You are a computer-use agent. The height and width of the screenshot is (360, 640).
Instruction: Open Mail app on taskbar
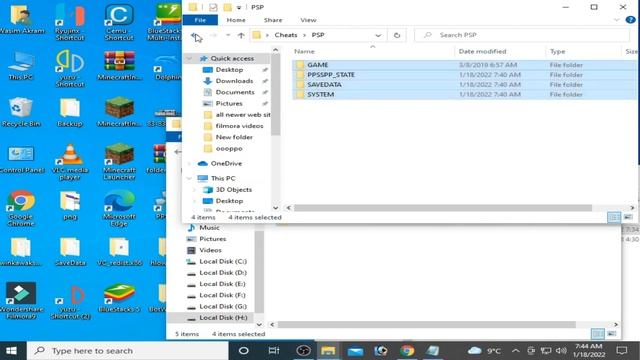355,351
